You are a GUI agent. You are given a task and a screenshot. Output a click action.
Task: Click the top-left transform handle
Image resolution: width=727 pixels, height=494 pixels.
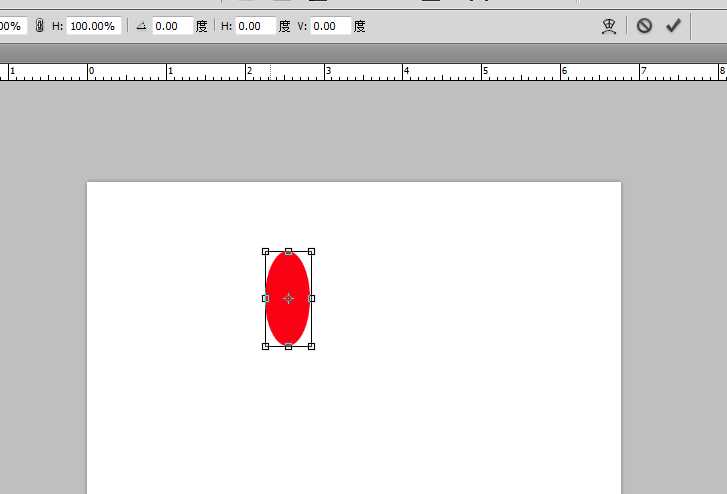point(265,251)
